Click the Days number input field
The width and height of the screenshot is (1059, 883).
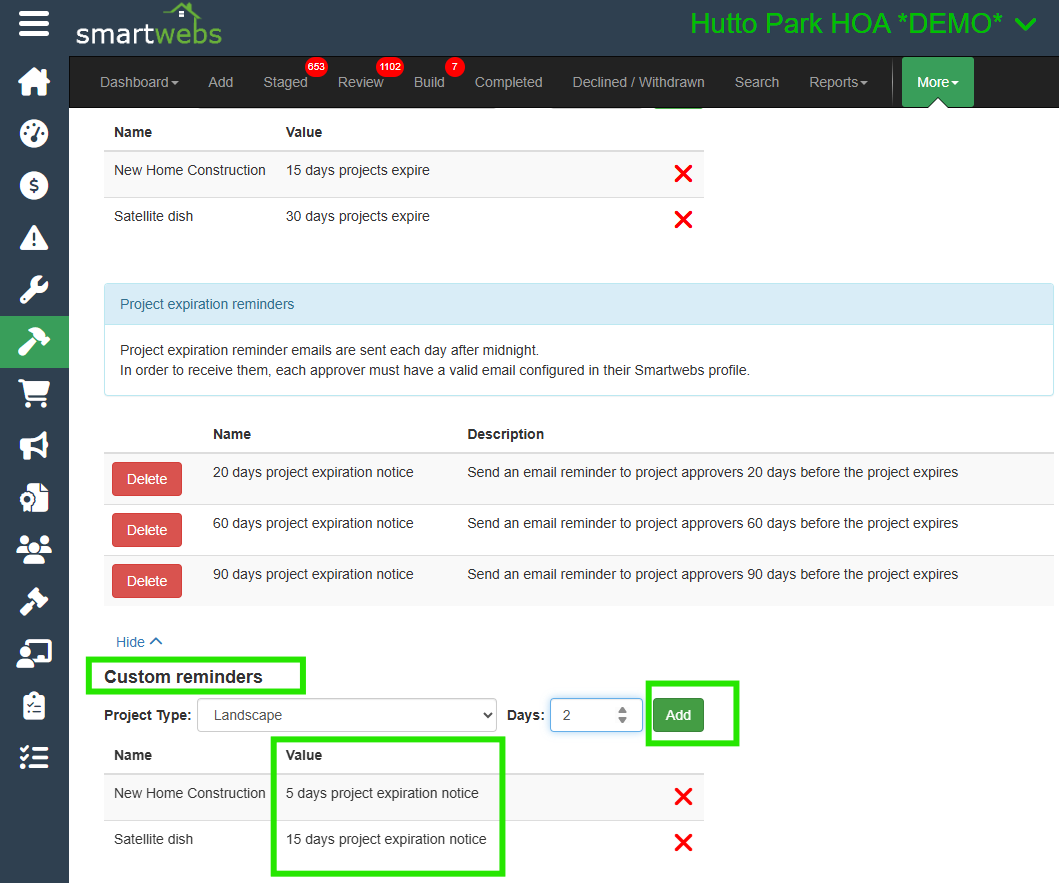tap(585, 715)
